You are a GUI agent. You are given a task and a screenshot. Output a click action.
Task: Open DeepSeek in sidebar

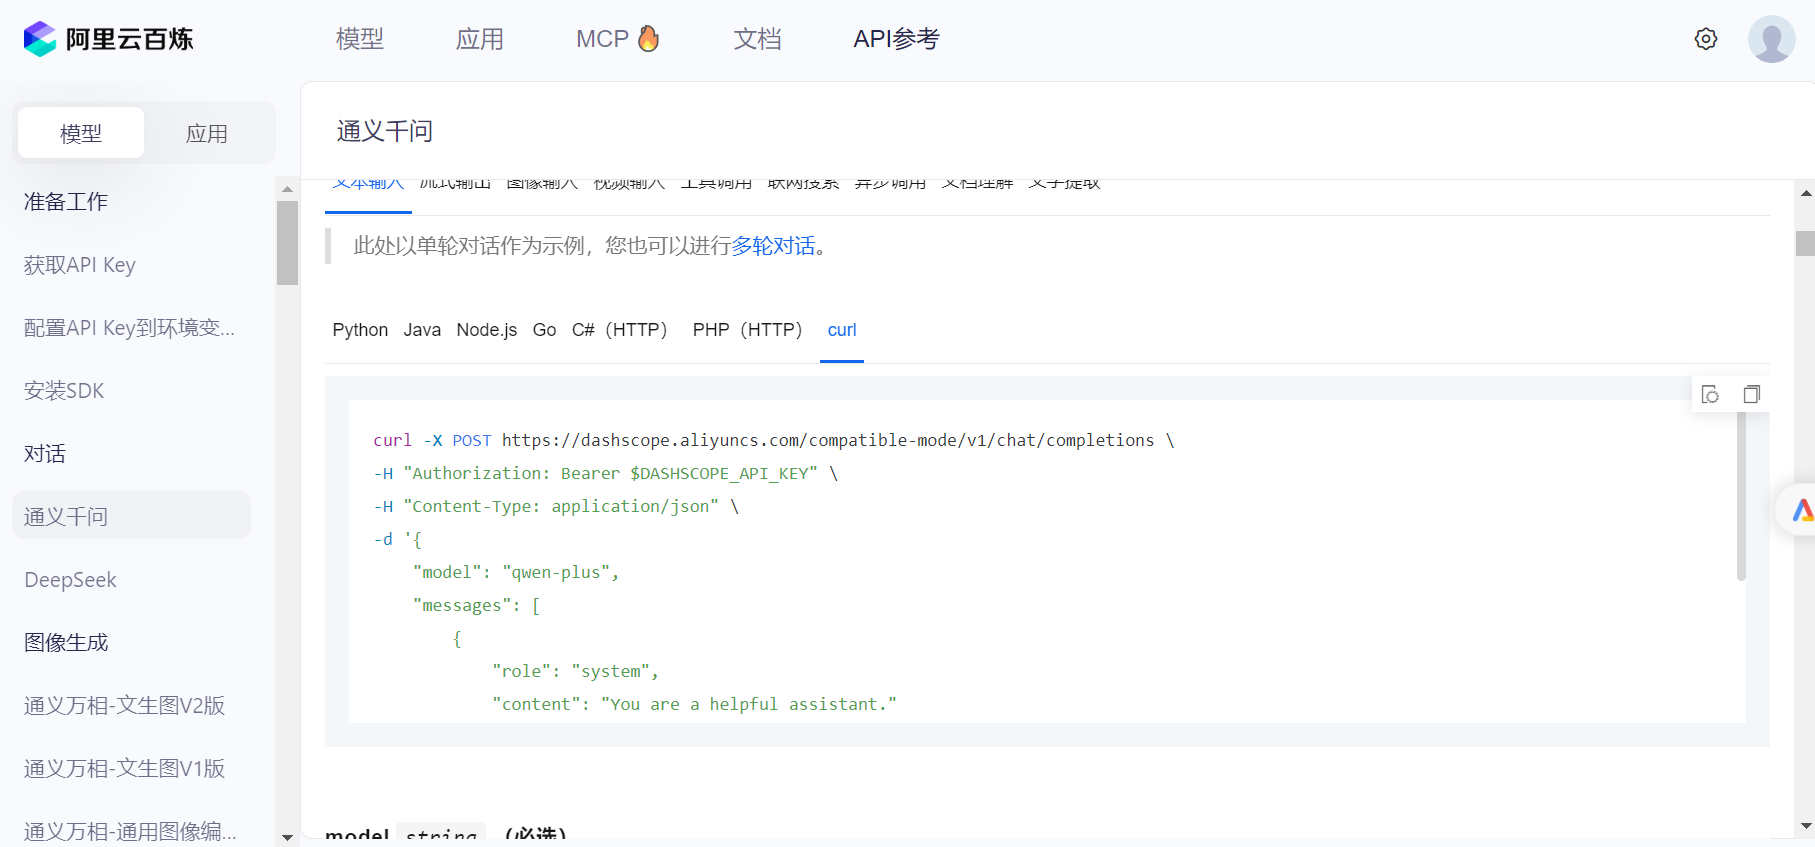click(x=70, y=580)
